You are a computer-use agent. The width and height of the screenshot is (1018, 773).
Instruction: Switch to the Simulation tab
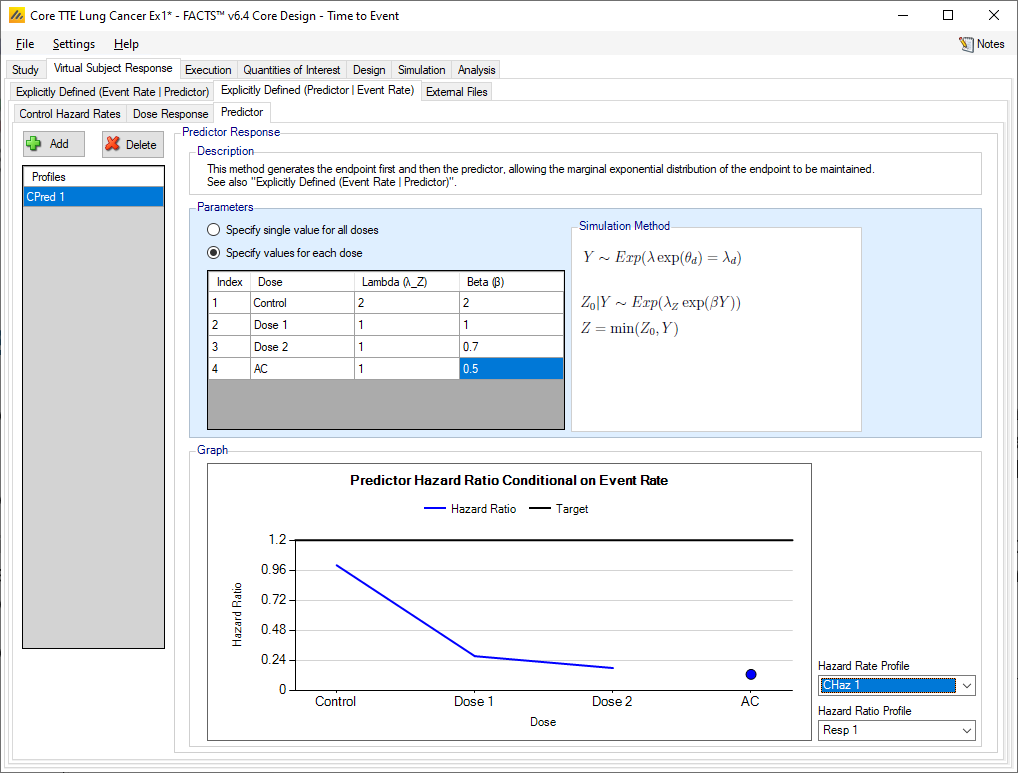(x=421, y=70)
